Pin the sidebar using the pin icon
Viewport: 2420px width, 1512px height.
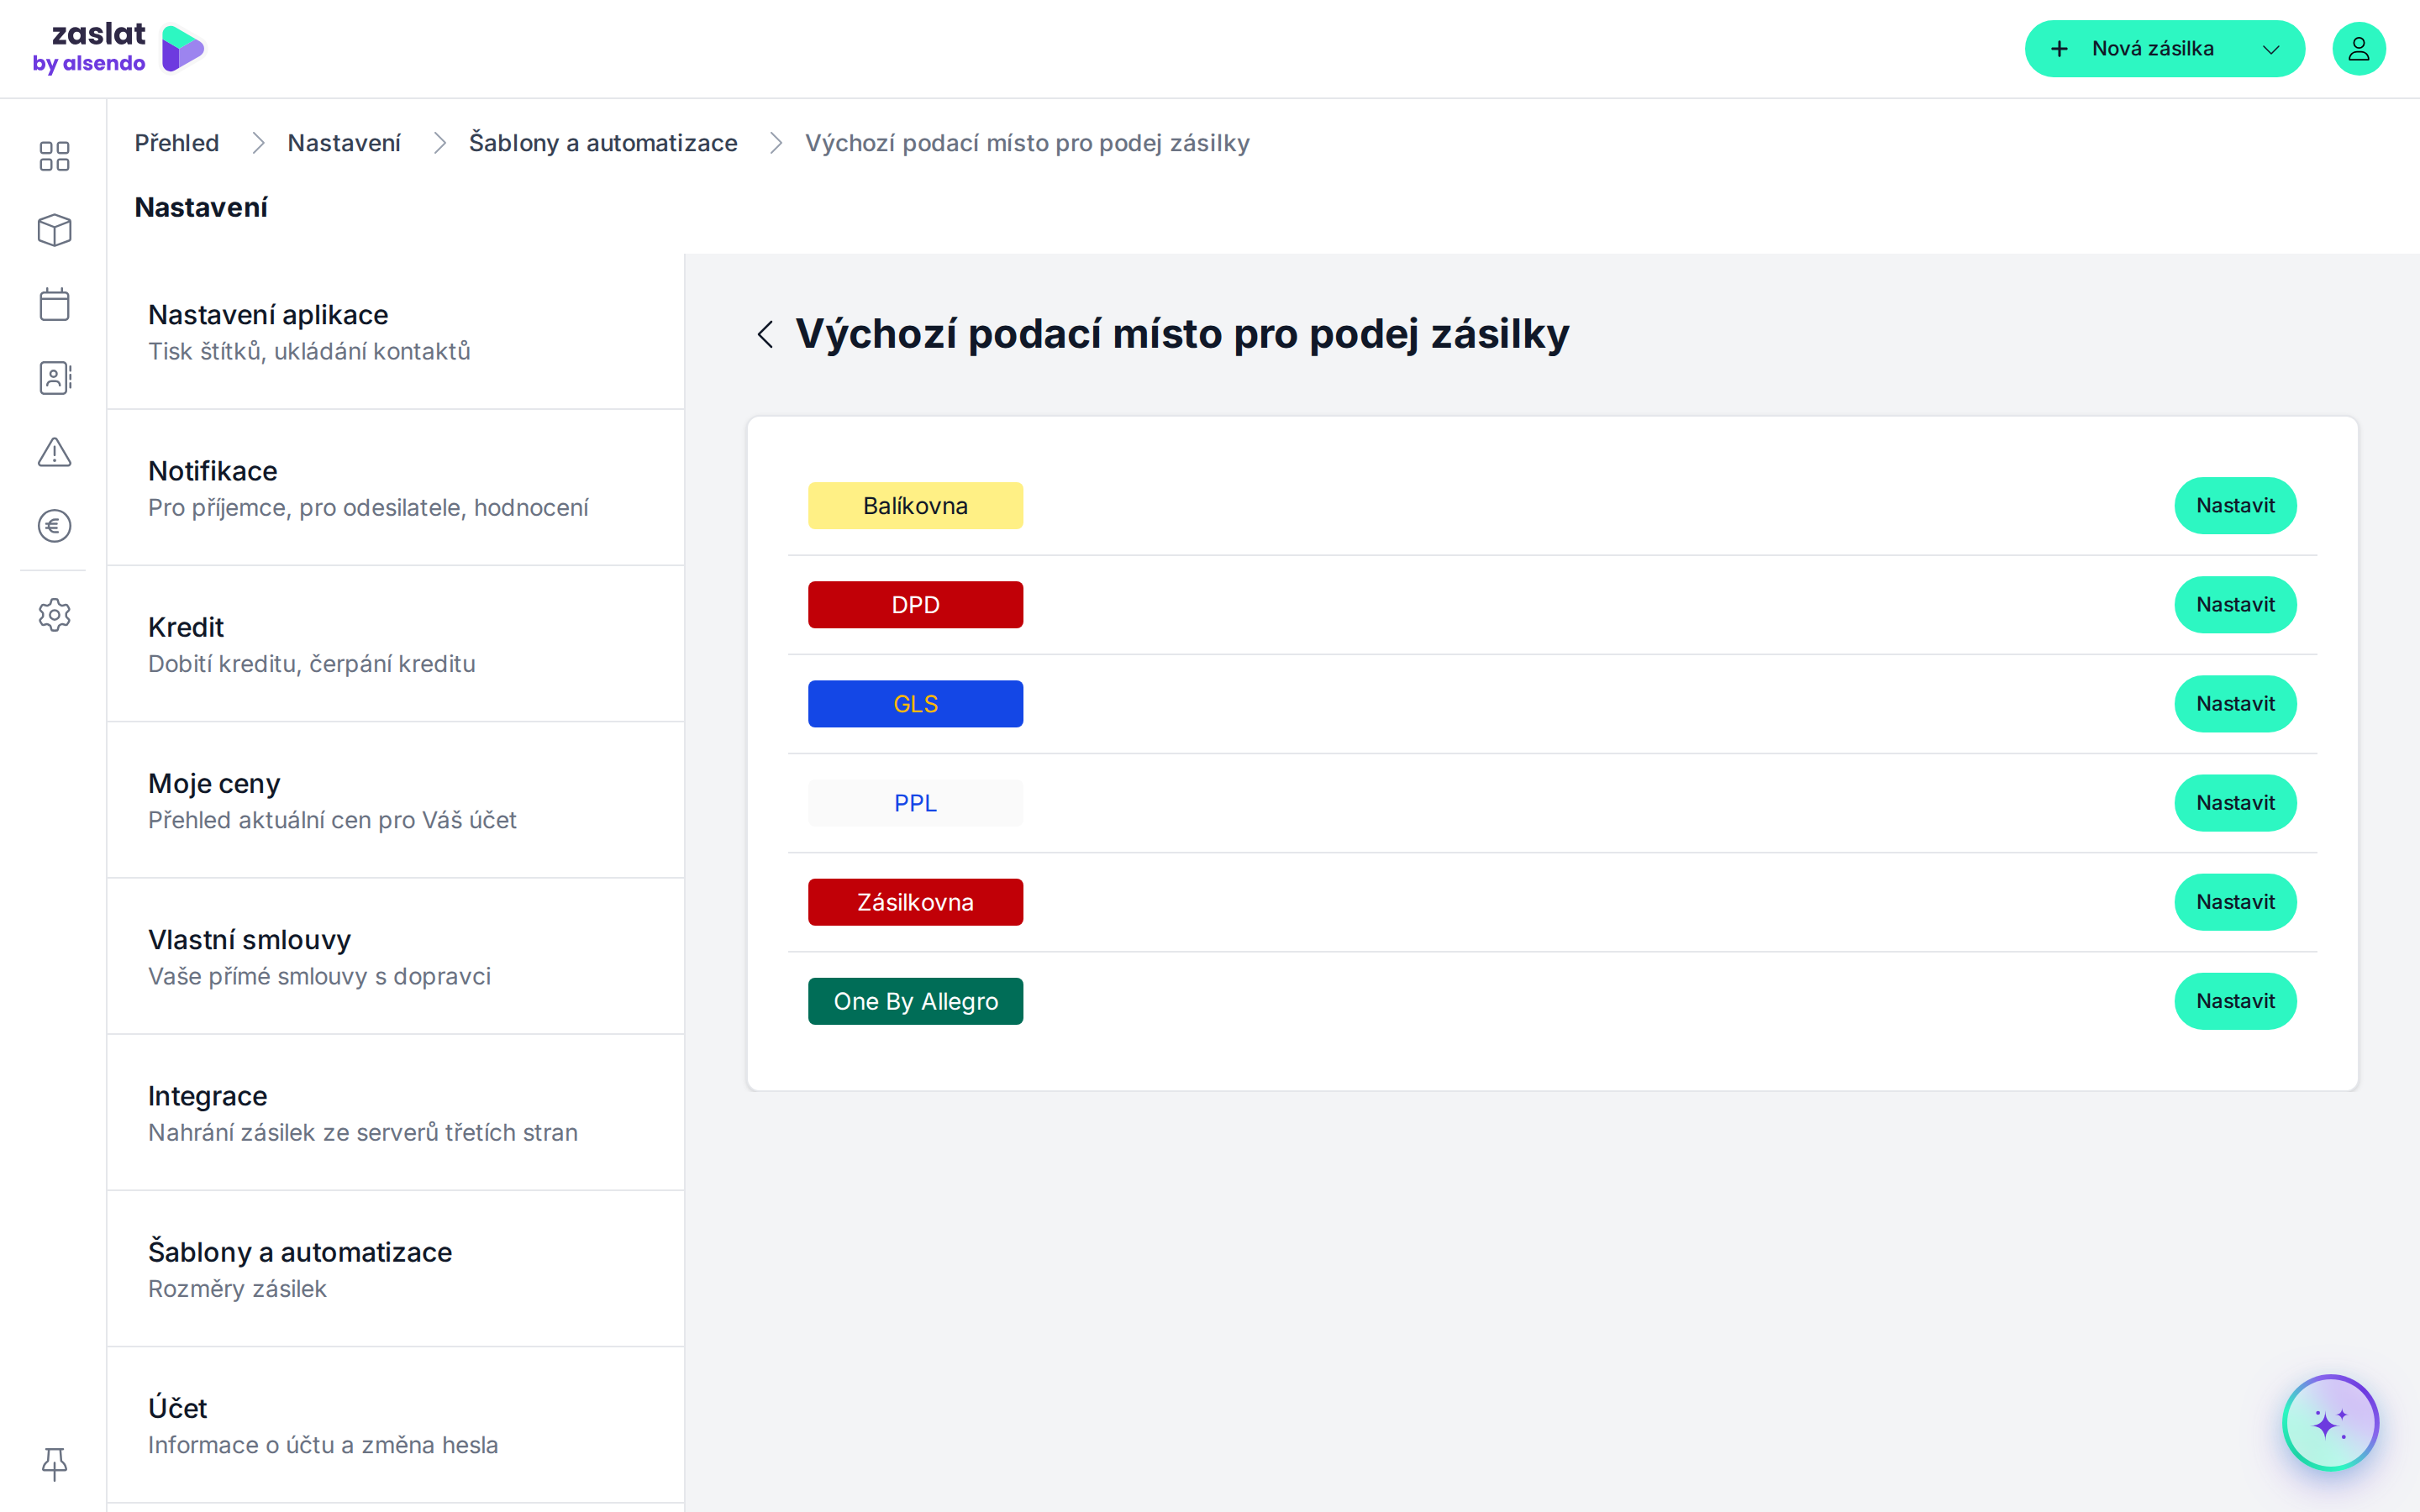(54, 1464)
